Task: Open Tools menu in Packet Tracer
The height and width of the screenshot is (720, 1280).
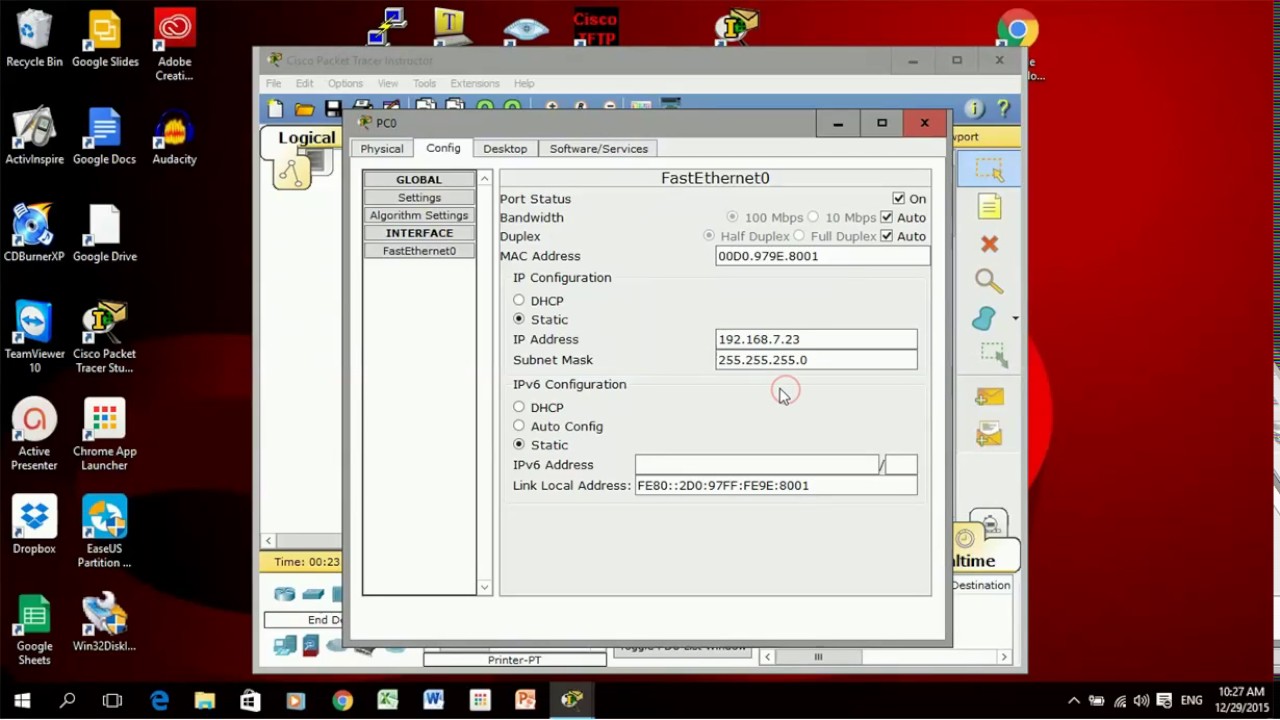Action: 425,83
